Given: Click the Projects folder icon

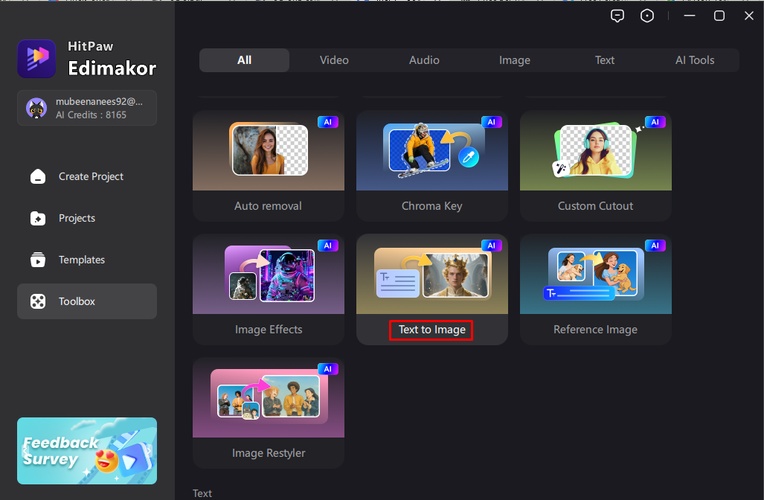Looking at the screenshot, I should [x=38, y=218].
